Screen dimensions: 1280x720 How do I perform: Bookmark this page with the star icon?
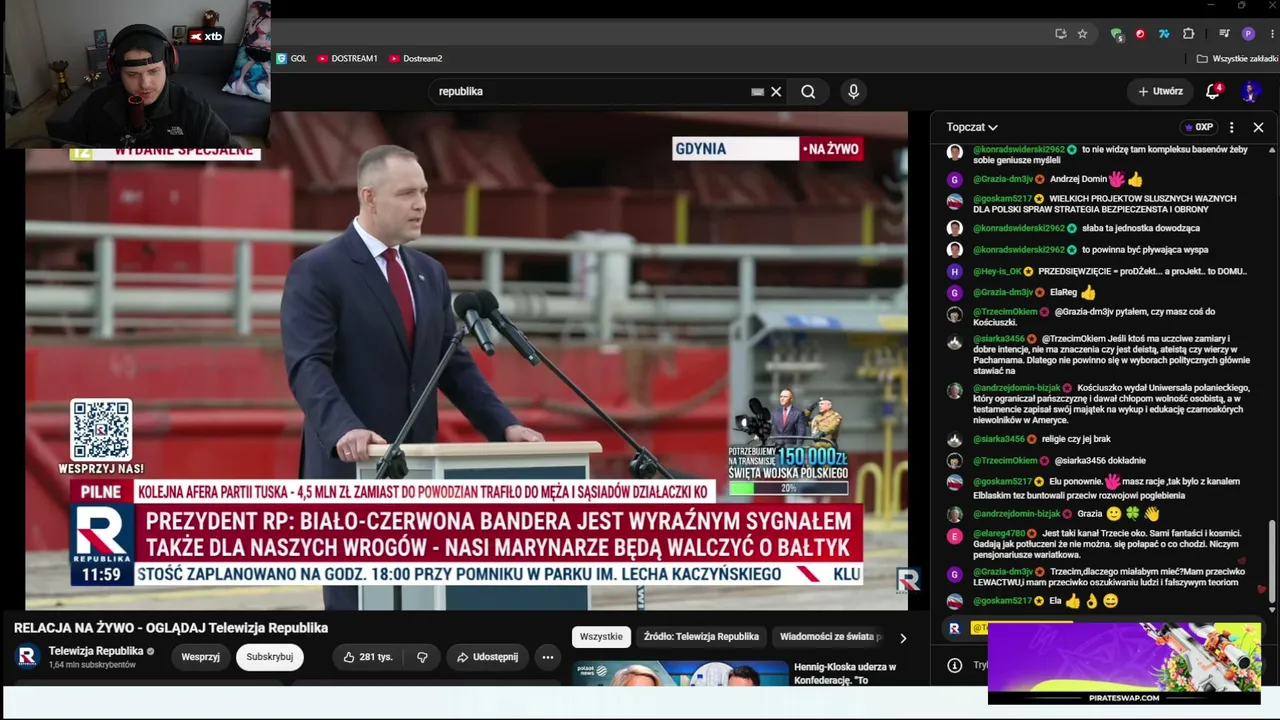click(1082, 34)
